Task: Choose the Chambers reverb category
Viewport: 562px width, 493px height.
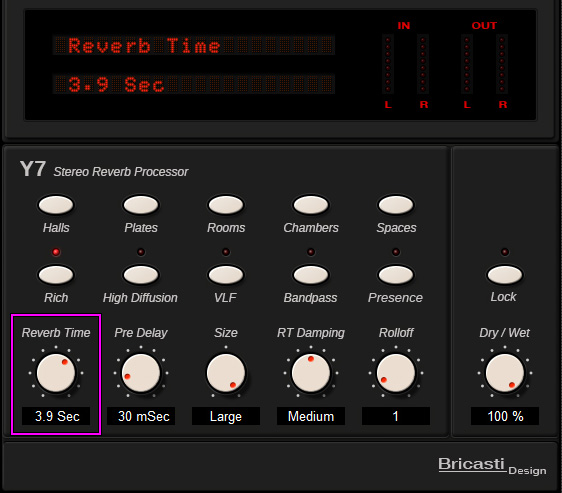Action: click(311, 205)
